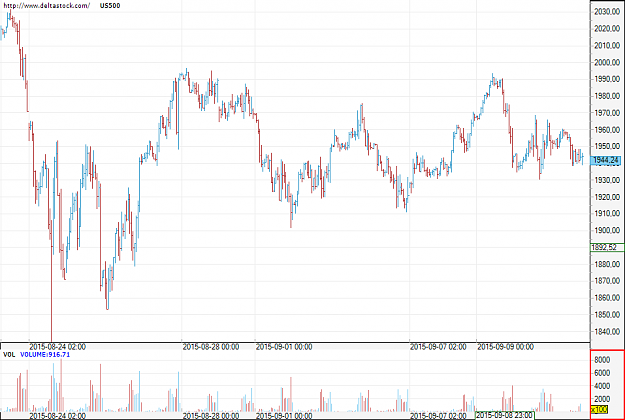Click the yellow x100 volume multiplier tag
The height and width of the screenshot is (420, 625).
tap(599, 410)
